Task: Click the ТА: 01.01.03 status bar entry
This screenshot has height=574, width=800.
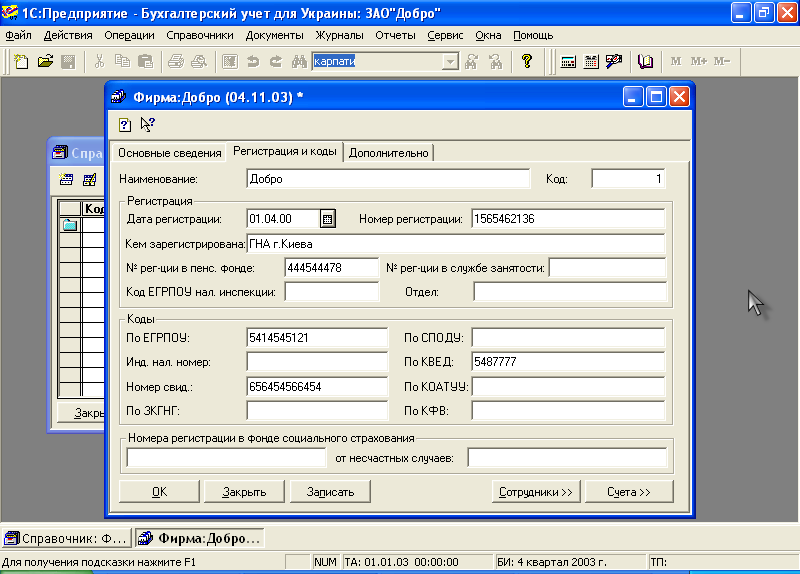Action: click(417, 562)
